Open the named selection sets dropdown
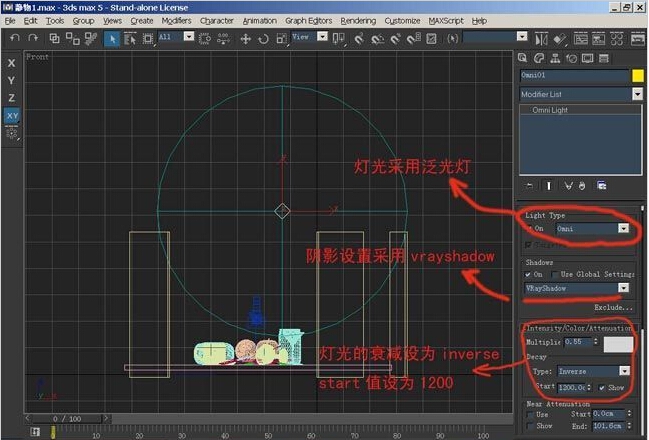 (x=522, y=37)
